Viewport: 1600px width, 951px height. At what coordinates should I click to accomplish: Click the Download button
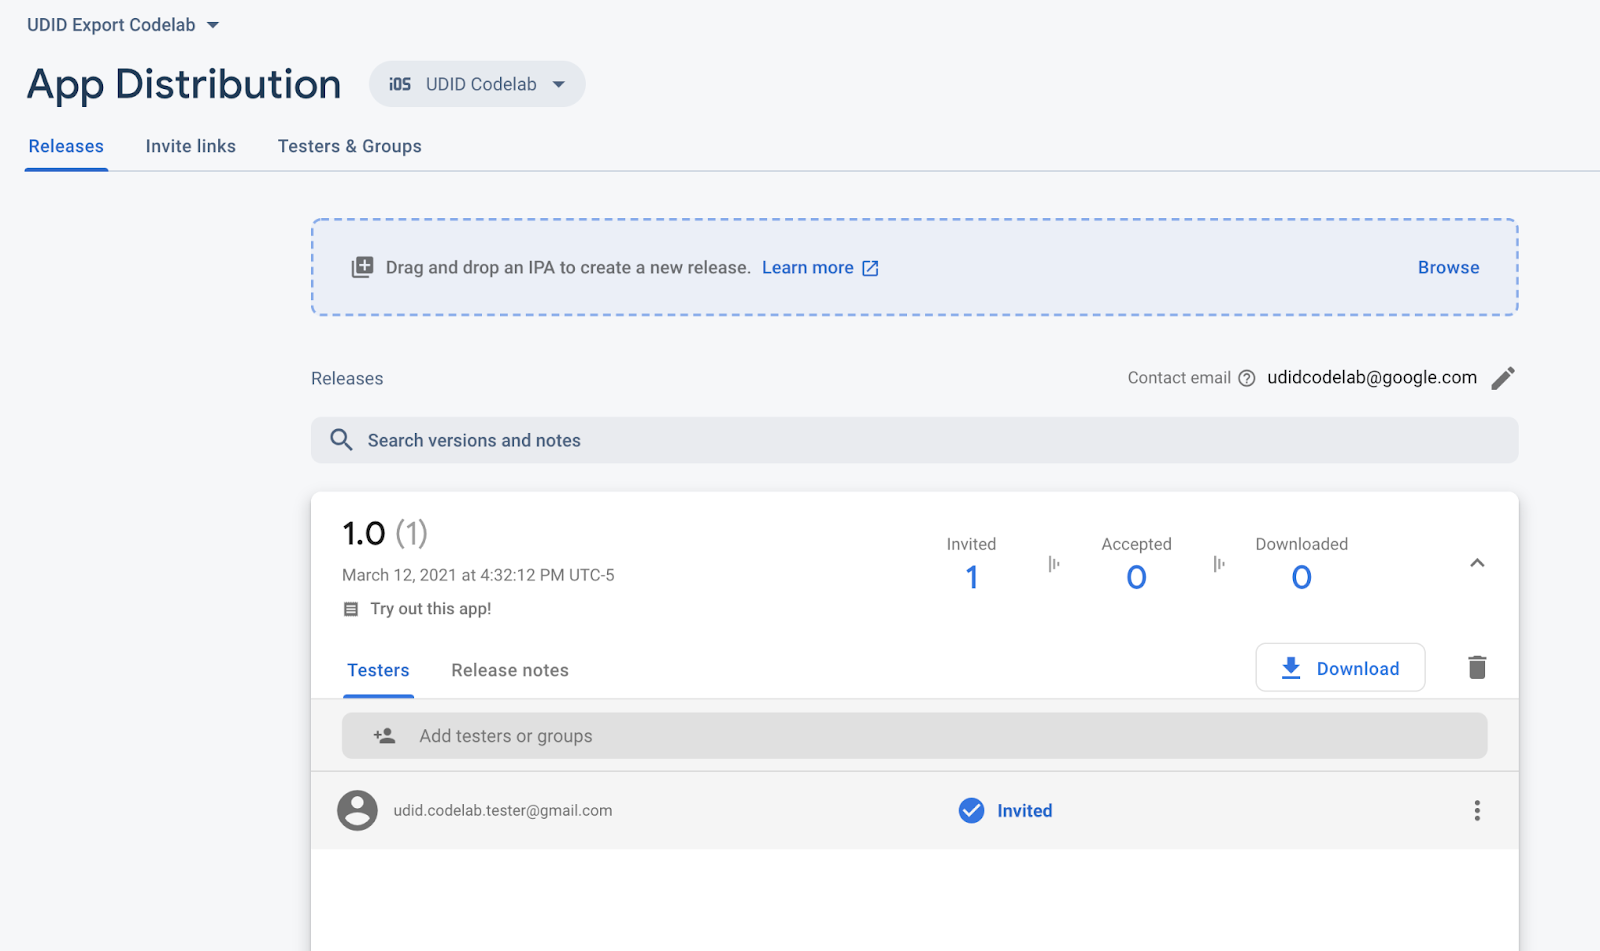pyautogui.click(x=1340, y=668)
